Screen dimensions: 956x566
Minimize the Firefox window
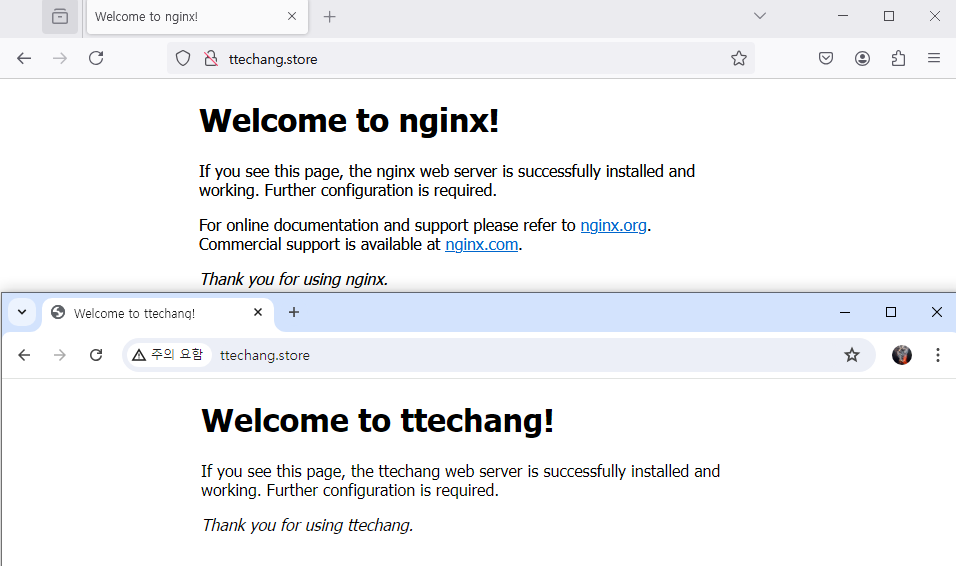pos(843,16)
